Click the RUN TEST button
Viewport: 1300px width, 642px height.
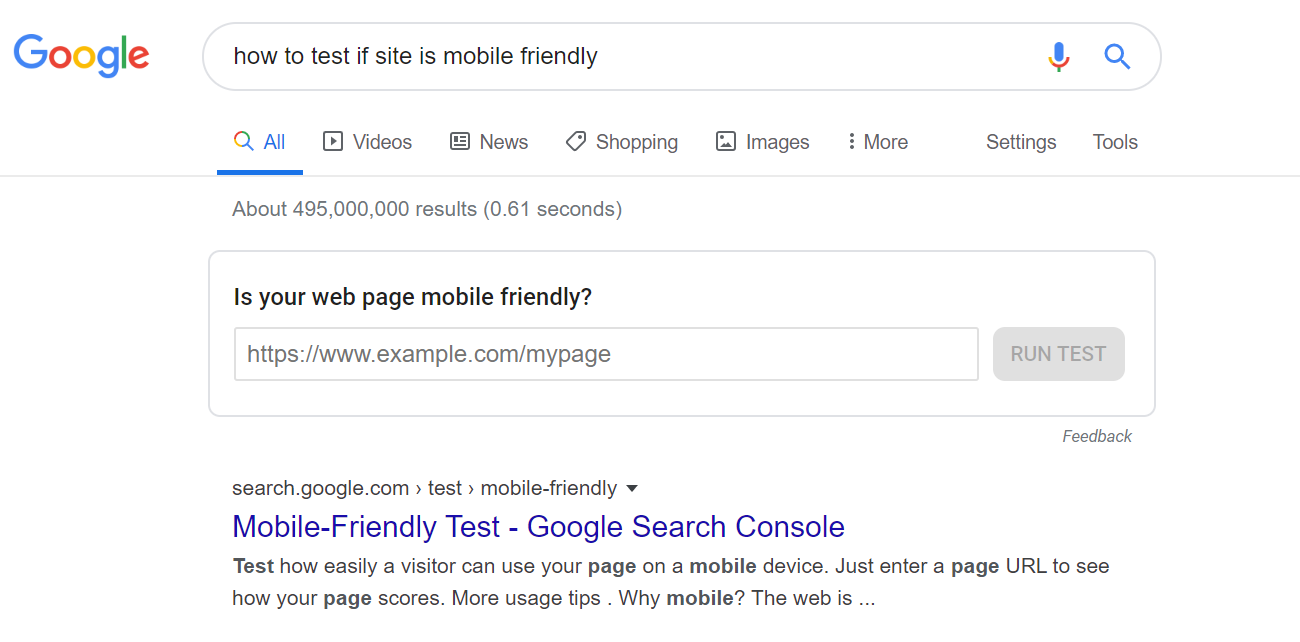coord(1058,354)
